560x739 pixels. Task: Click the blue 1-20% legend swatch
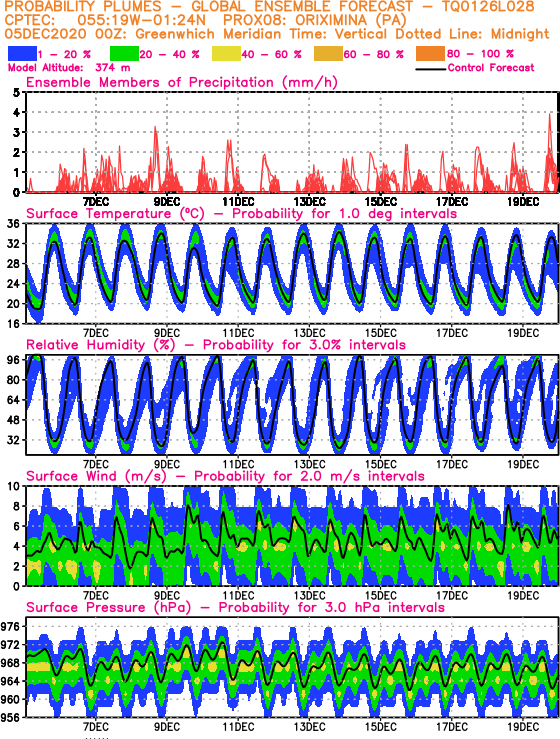(x=22, y=53)
